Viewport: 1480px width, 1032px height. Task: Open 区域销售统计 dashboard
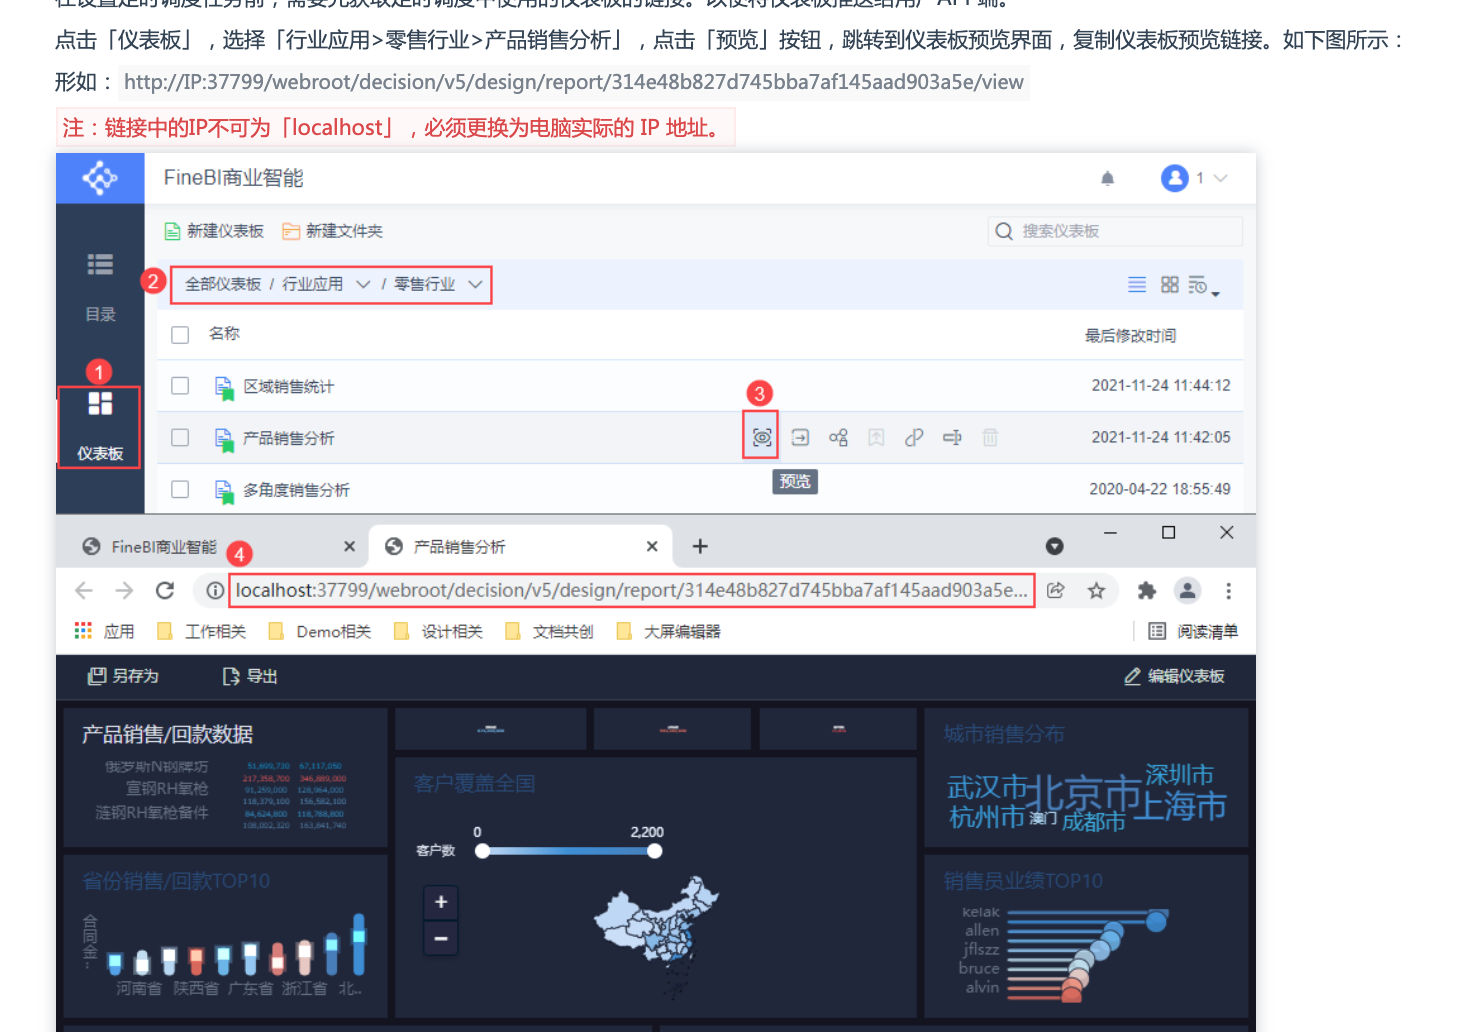(x=288, y=387)
